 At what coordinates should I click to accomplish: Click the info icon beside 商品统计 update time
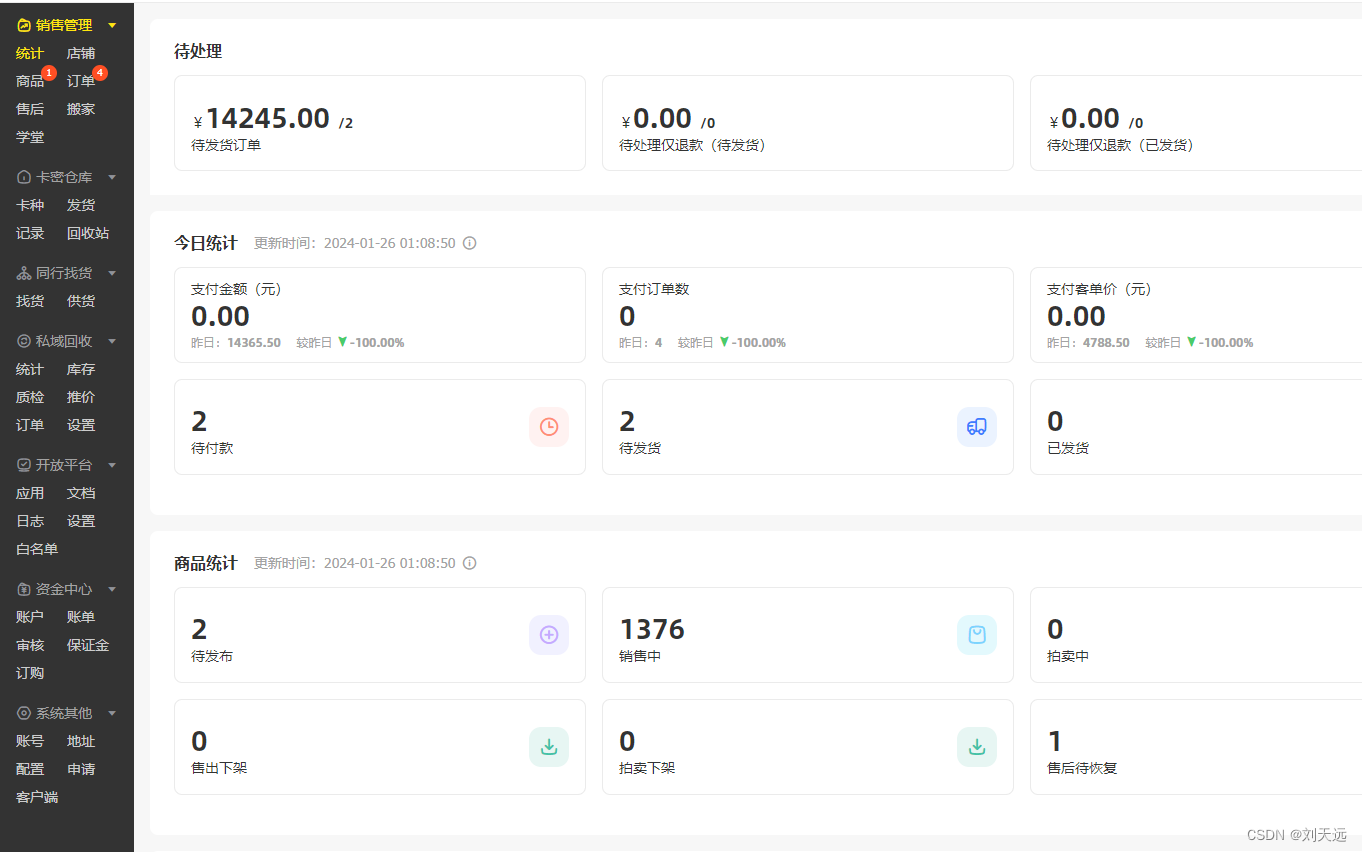pos(469,563)
